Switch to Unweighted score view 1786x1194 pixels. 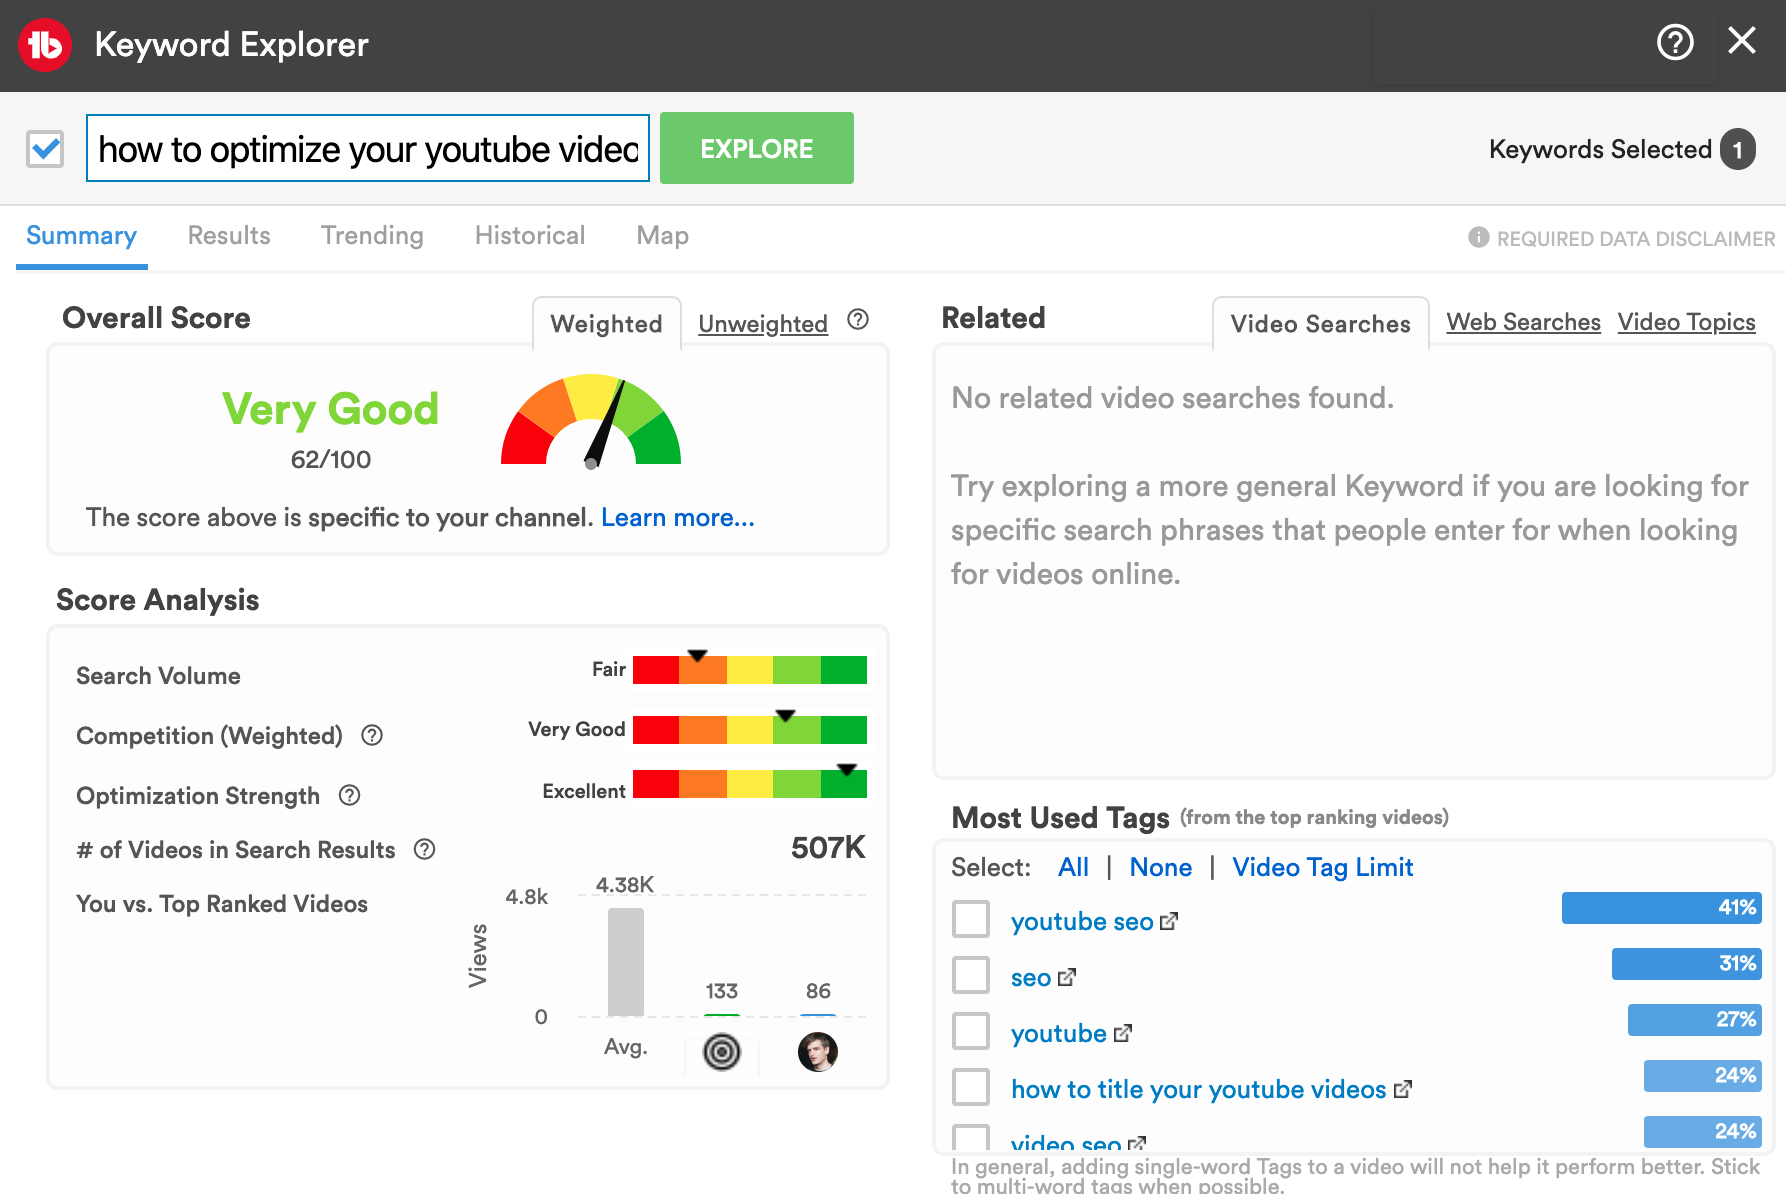coord(762,324)
